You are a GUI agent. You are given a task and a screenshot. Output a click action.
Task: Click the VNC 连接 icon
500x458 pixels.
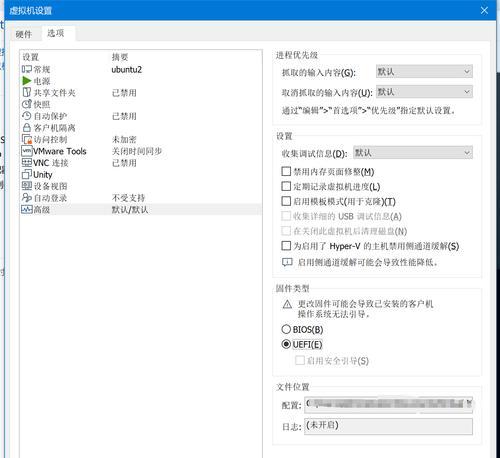[27, 163]
